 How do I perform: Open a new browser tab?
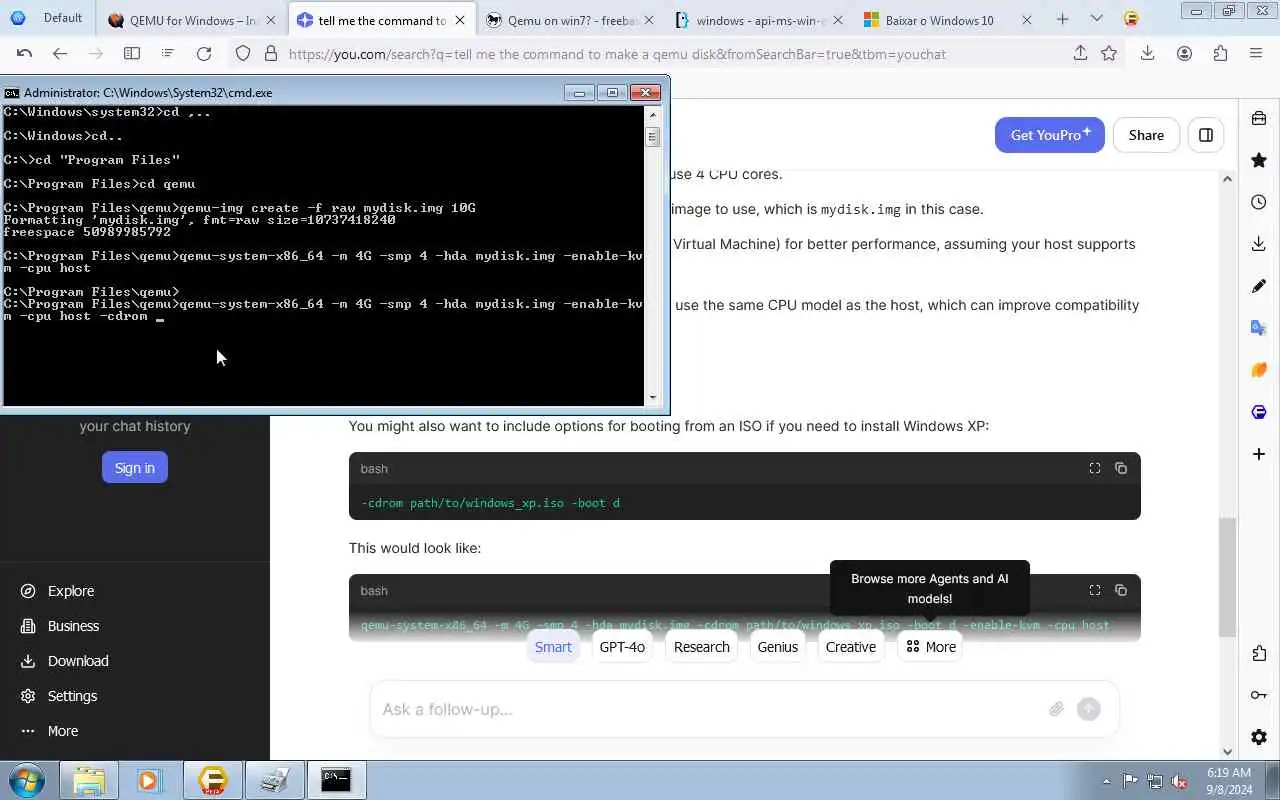1062,19
